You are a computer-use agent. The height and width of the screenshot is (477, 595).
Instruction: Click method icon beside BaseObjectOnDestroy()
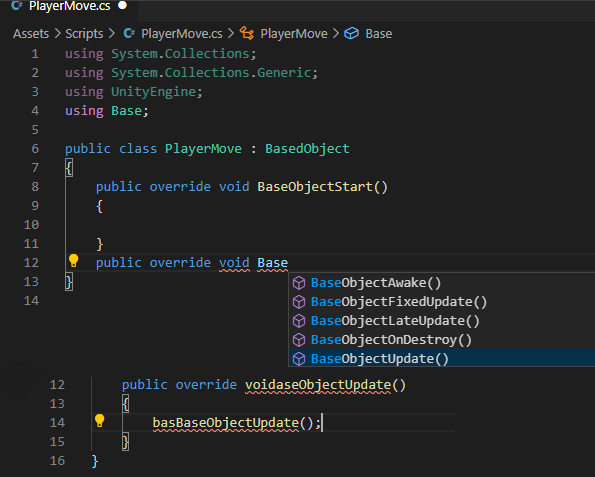pyautogui.click(x=299, y=340)
